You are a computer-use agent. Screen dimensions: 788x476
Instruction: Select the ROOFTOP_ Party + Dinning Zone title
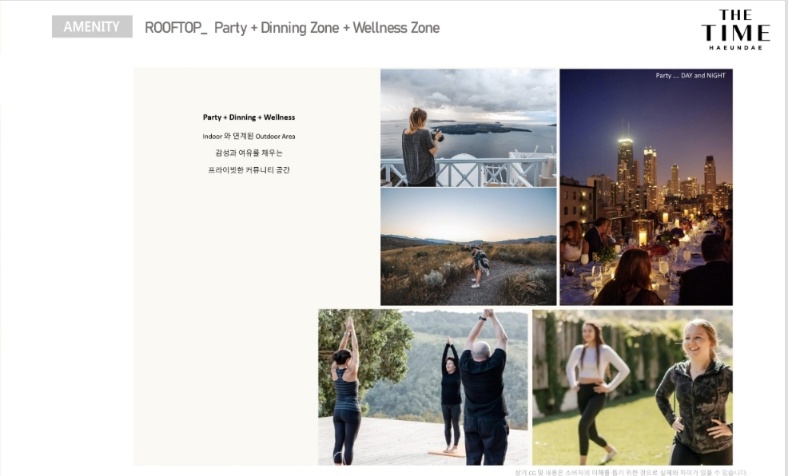pyautogui.click(x=292, y=28)
